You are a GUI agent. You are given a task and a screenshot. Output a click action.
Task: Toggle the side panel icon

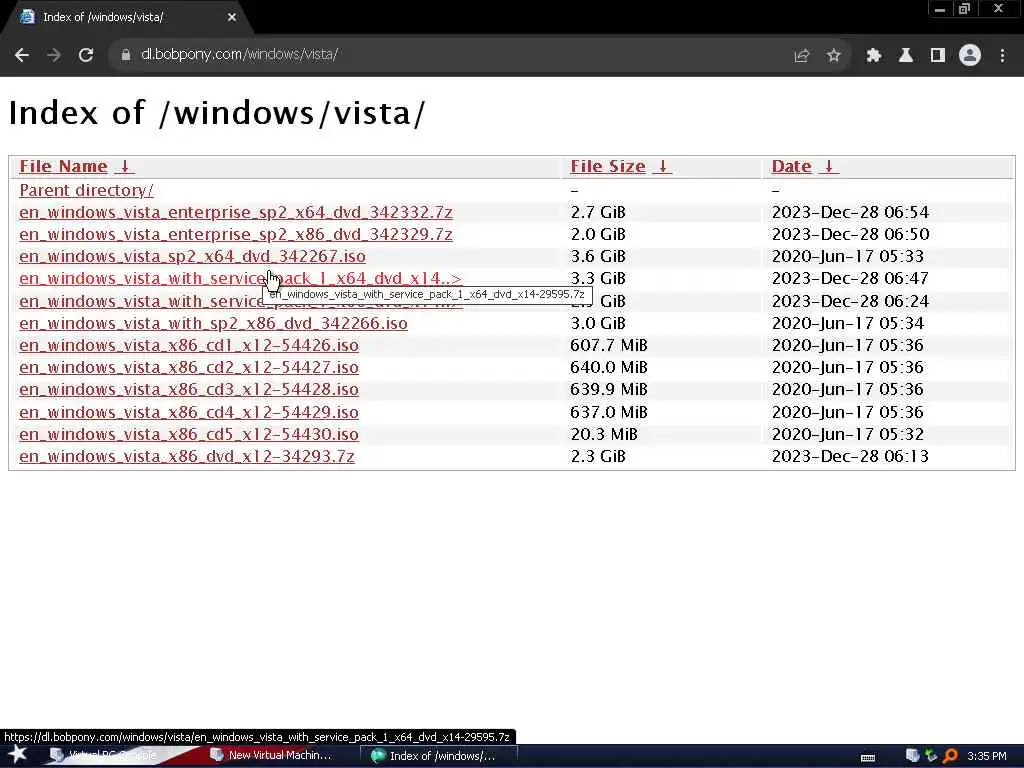click(x=938, y=56)
